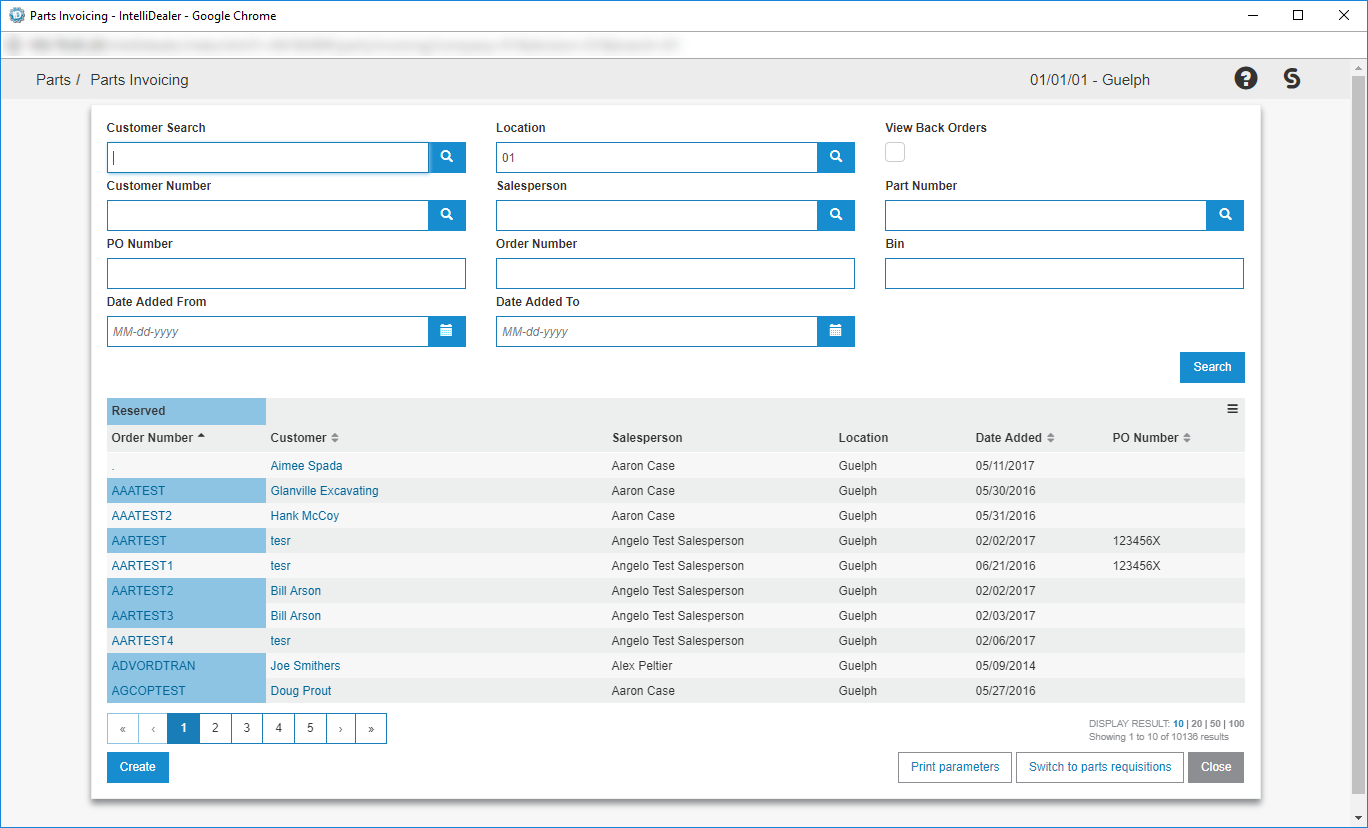Click the Bin input field
Screen dimensions: 1368x828
pyautogui.click(x=1064, y=273)
